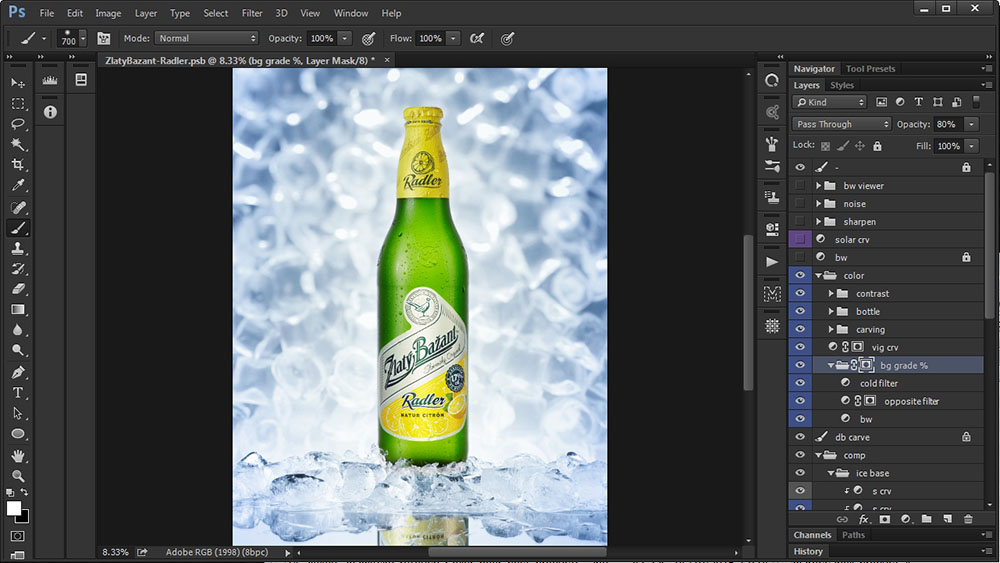The image size is (1000, 563).
Task: Hide the vig crv layer
Action: [800, 347]
